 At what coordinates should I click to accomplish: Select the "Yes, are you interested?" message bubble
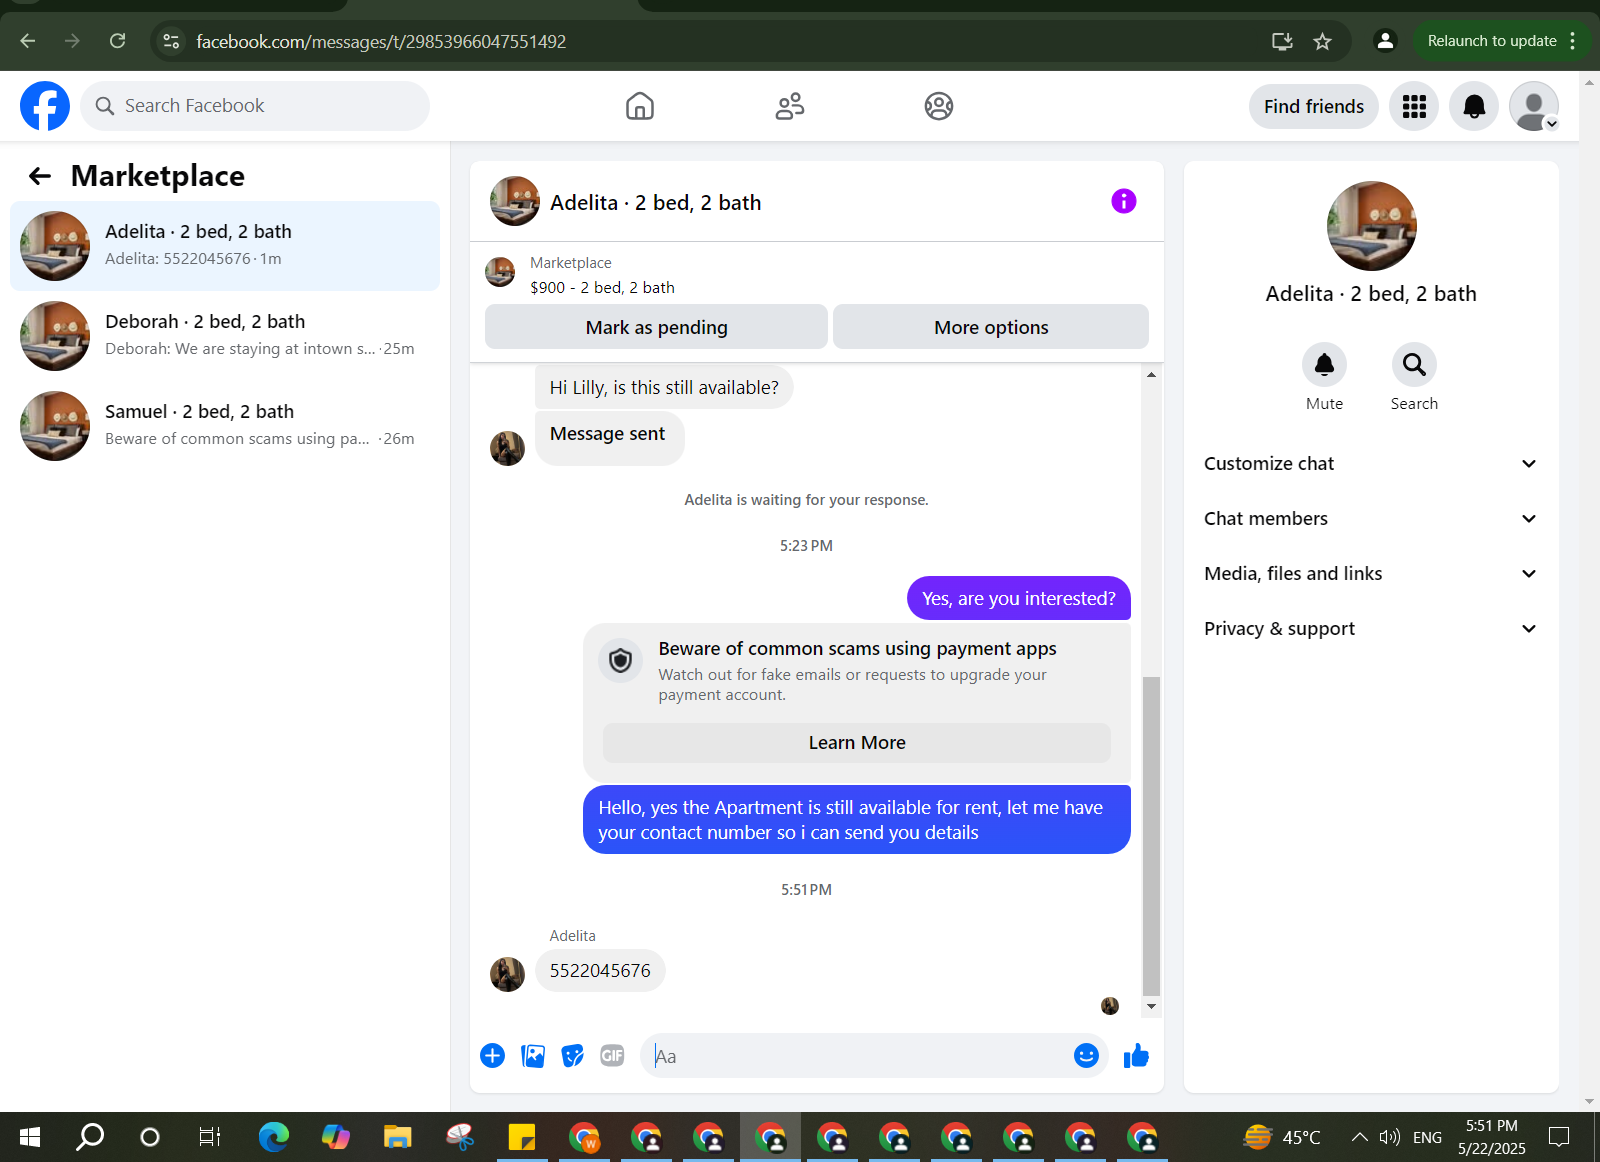point(1019,598)
